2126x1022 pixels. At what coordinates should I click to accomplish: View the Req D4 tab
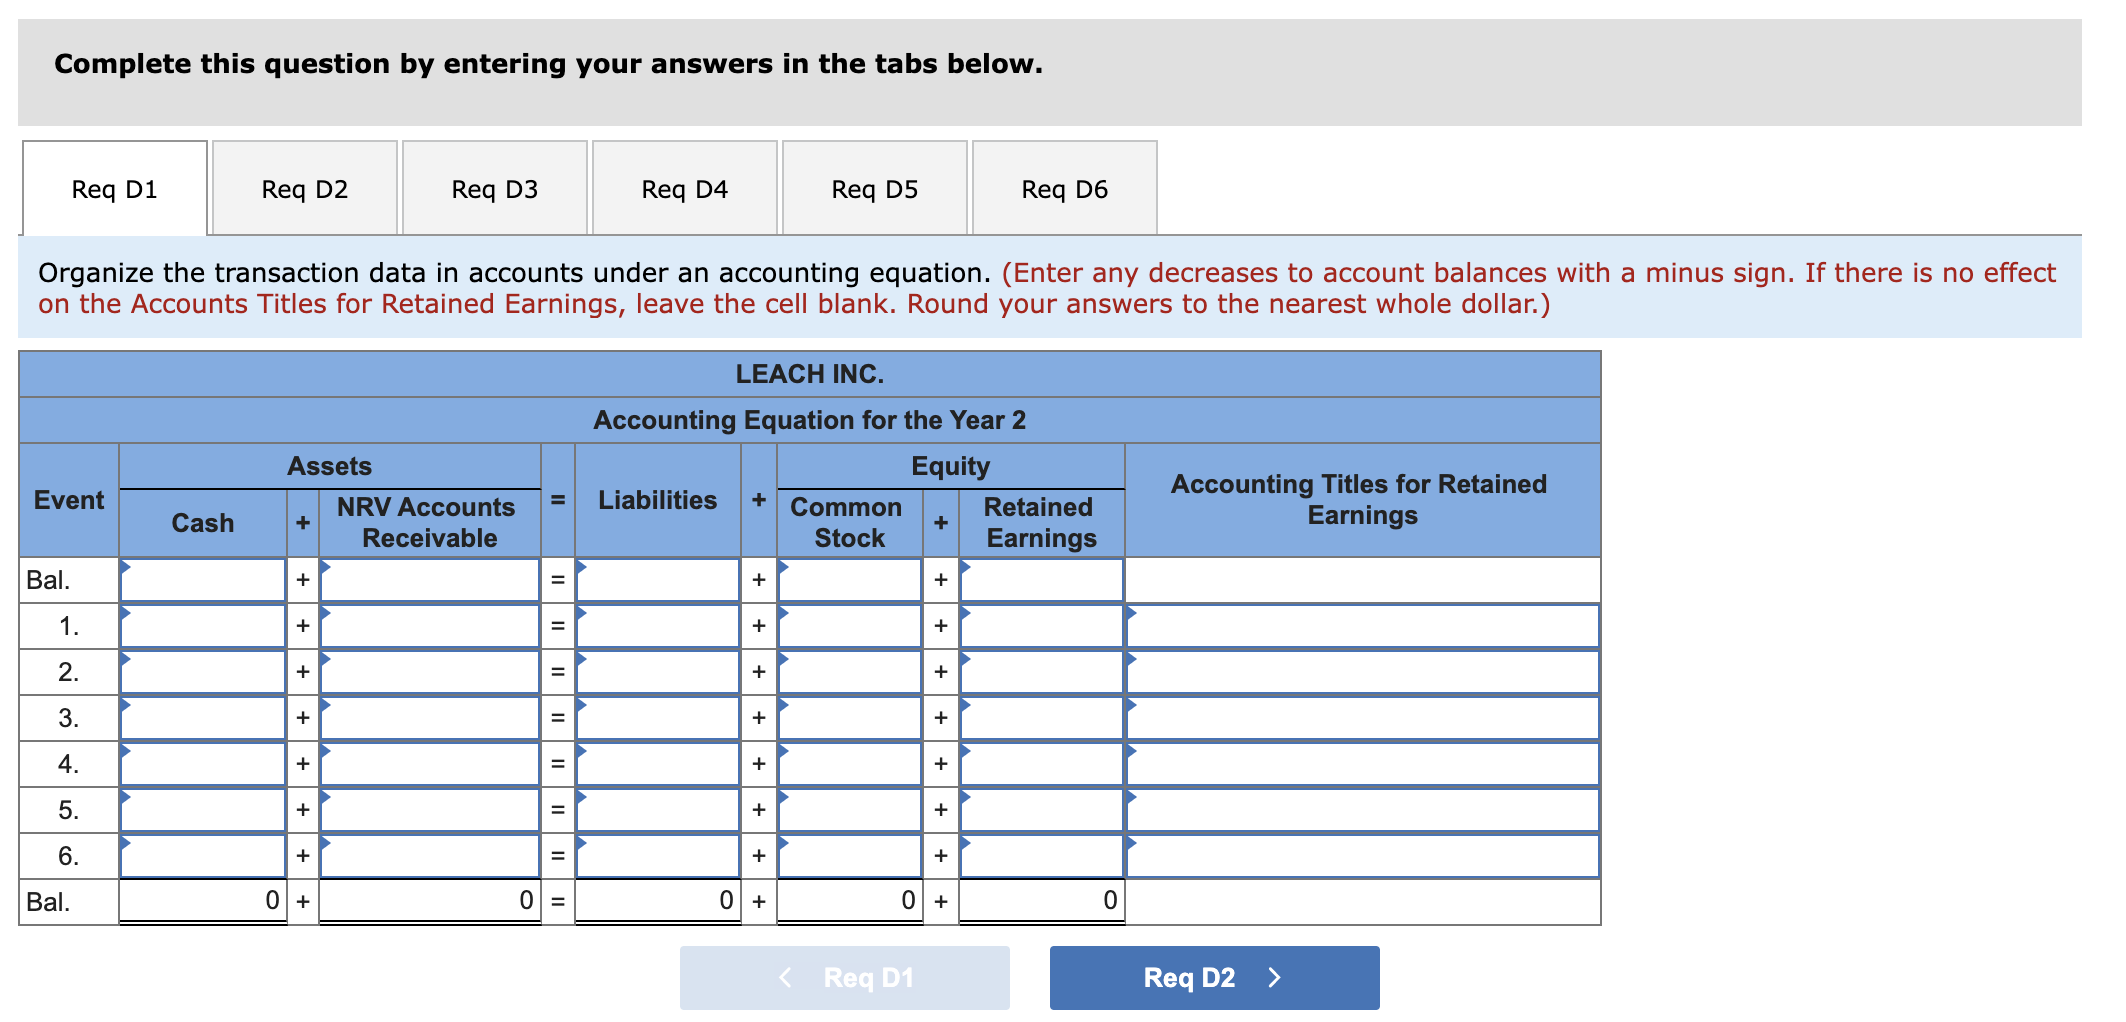684,188
